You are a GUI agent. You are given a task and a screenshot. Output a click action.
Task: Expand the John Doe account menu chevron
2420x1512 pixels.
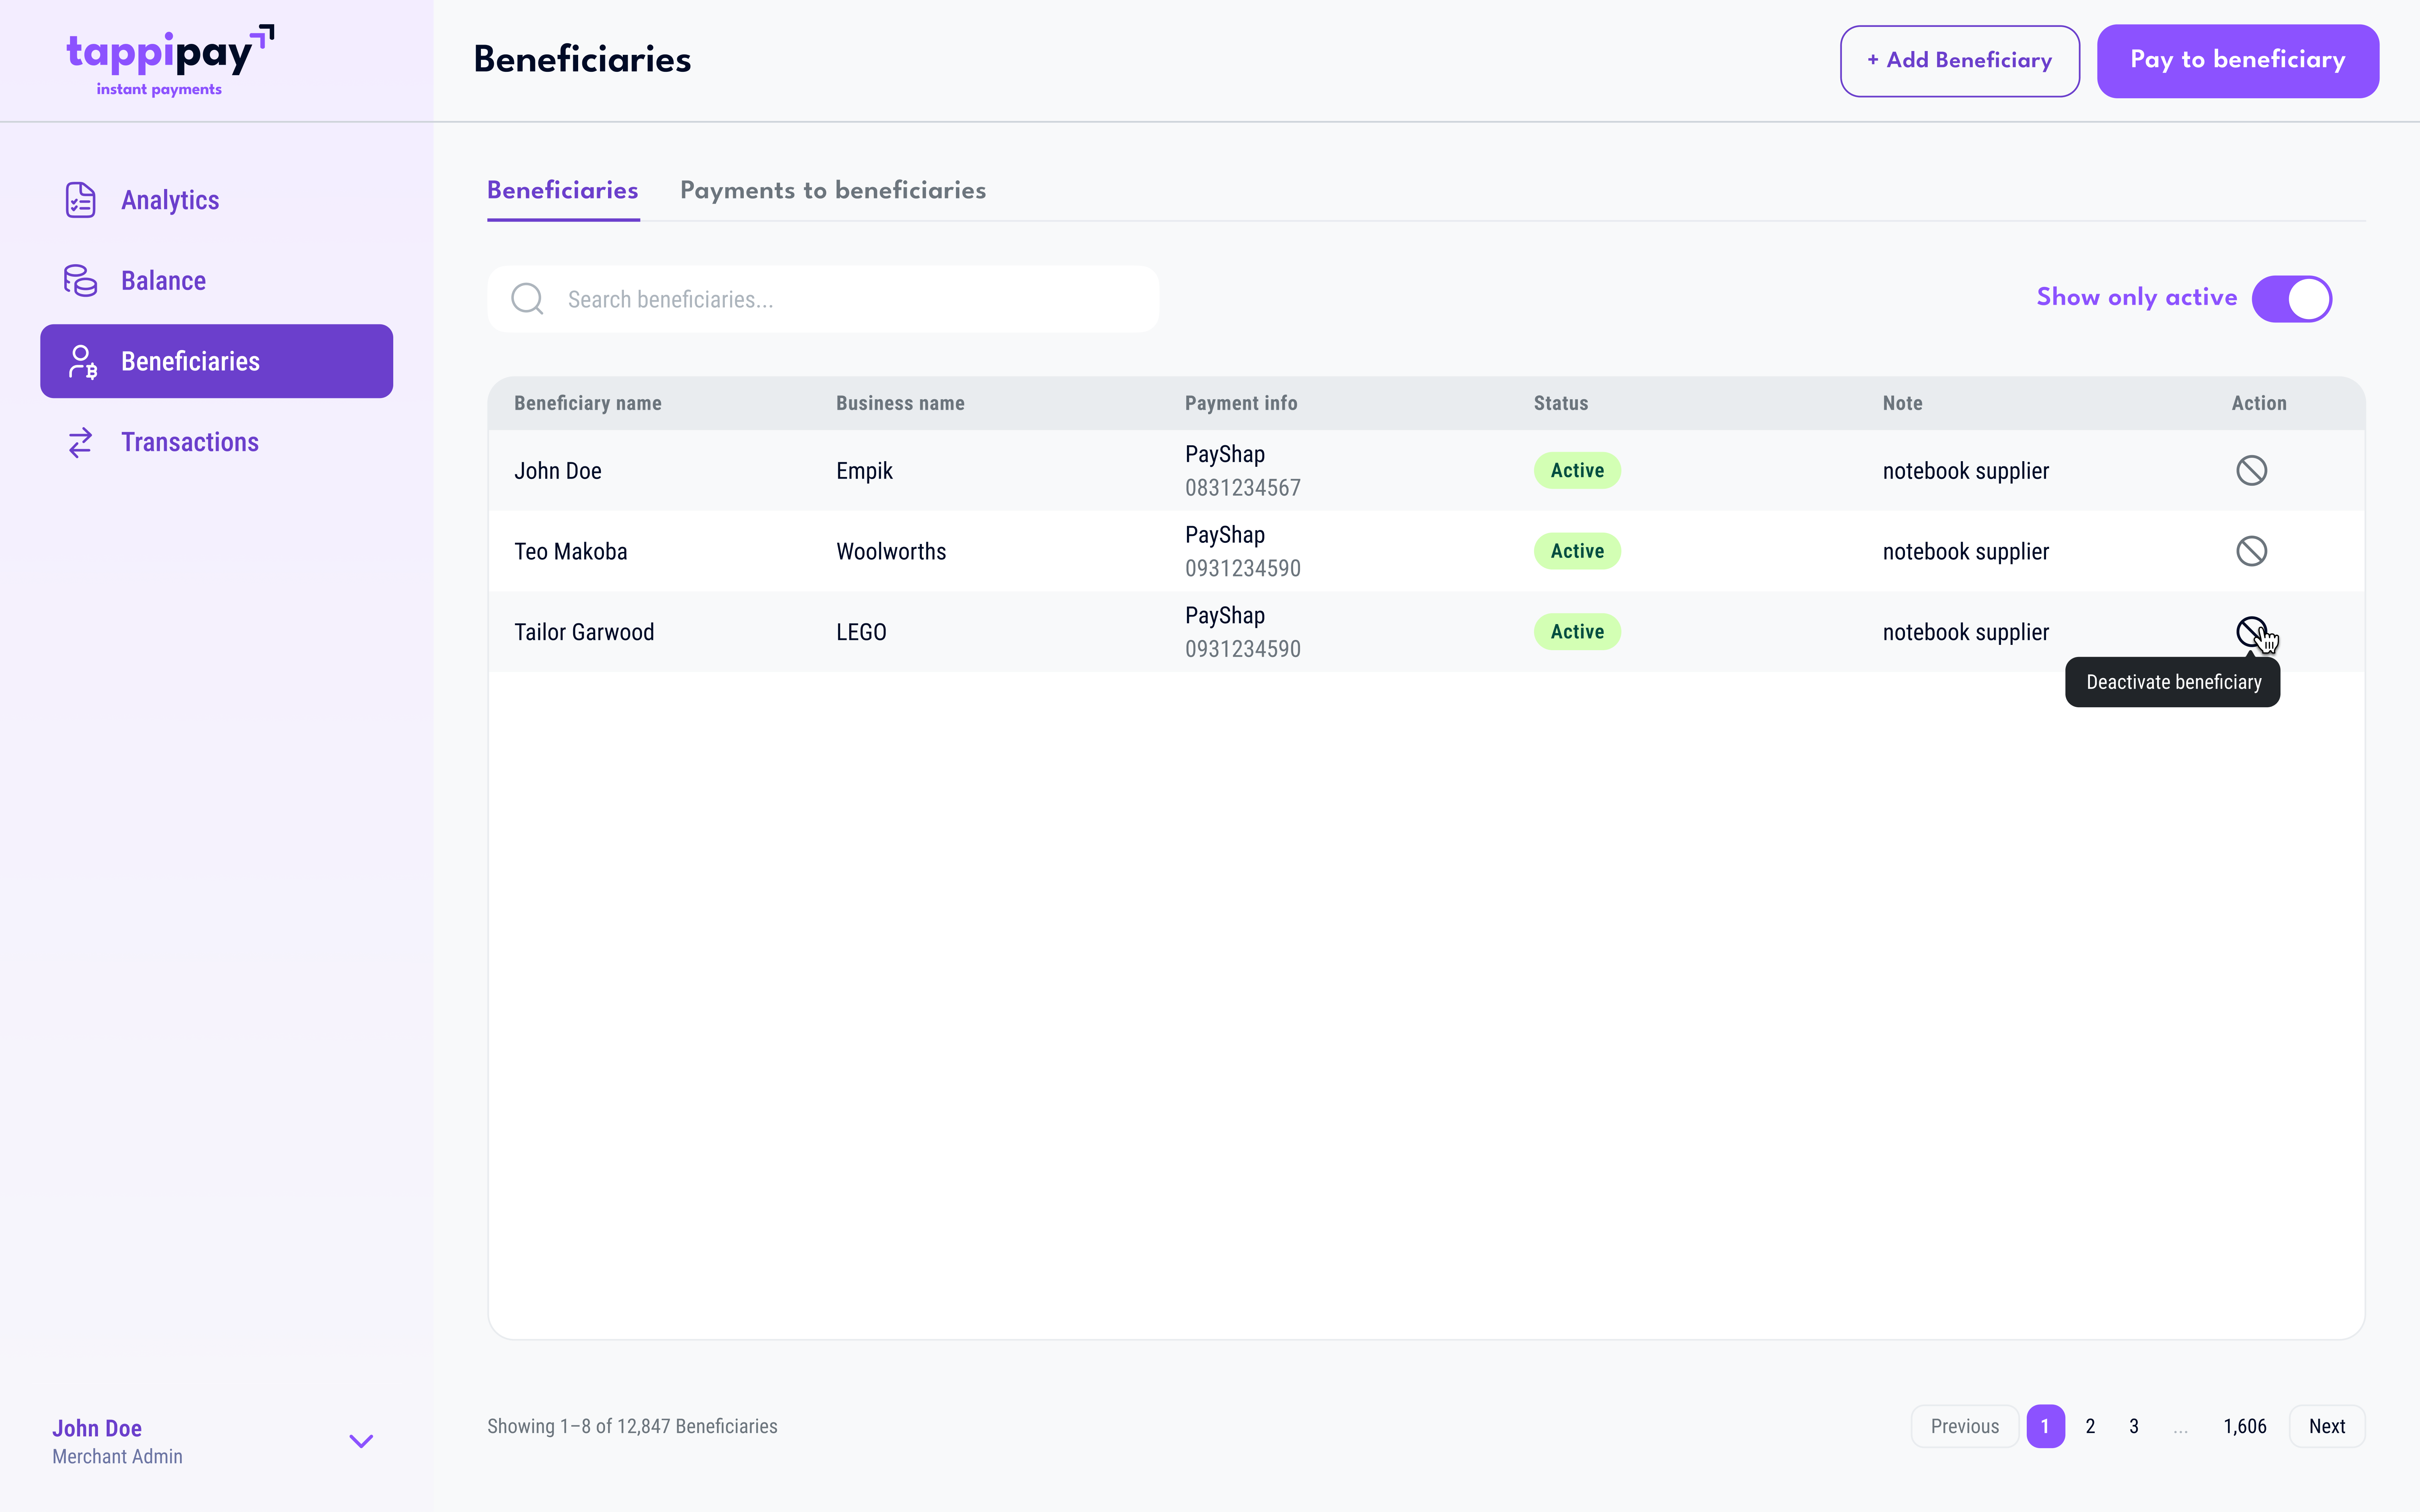361,1441
